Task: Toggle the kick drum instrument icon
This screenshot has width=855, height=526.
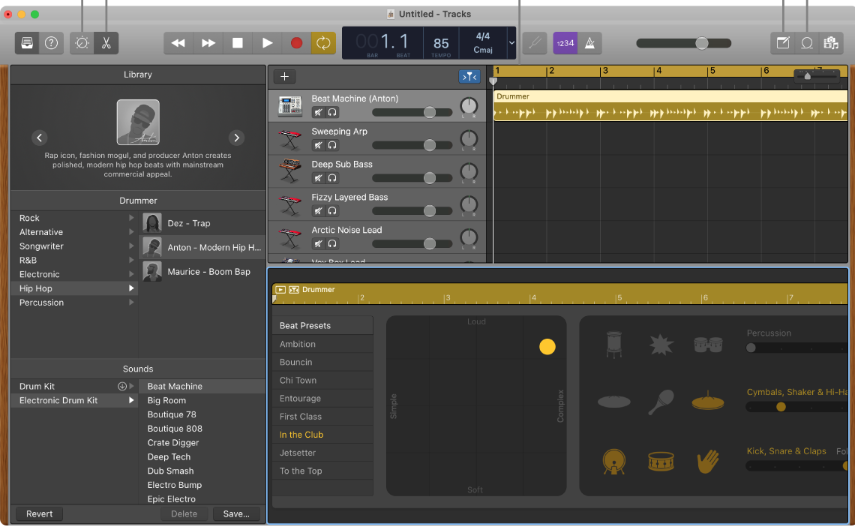Action: point(614,461)
